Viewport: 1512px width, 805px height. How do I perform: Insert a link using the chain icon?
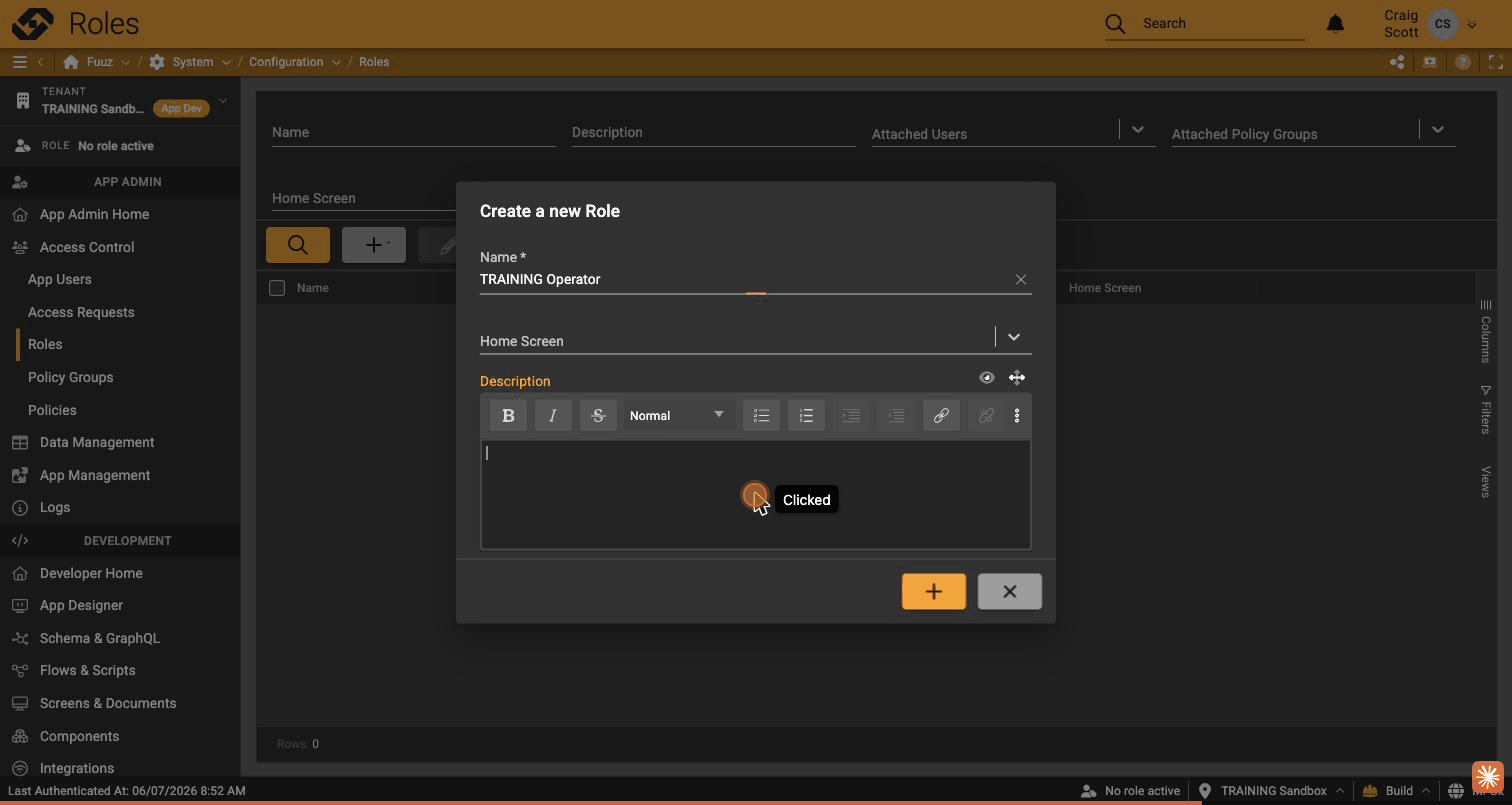click(941, 416)
